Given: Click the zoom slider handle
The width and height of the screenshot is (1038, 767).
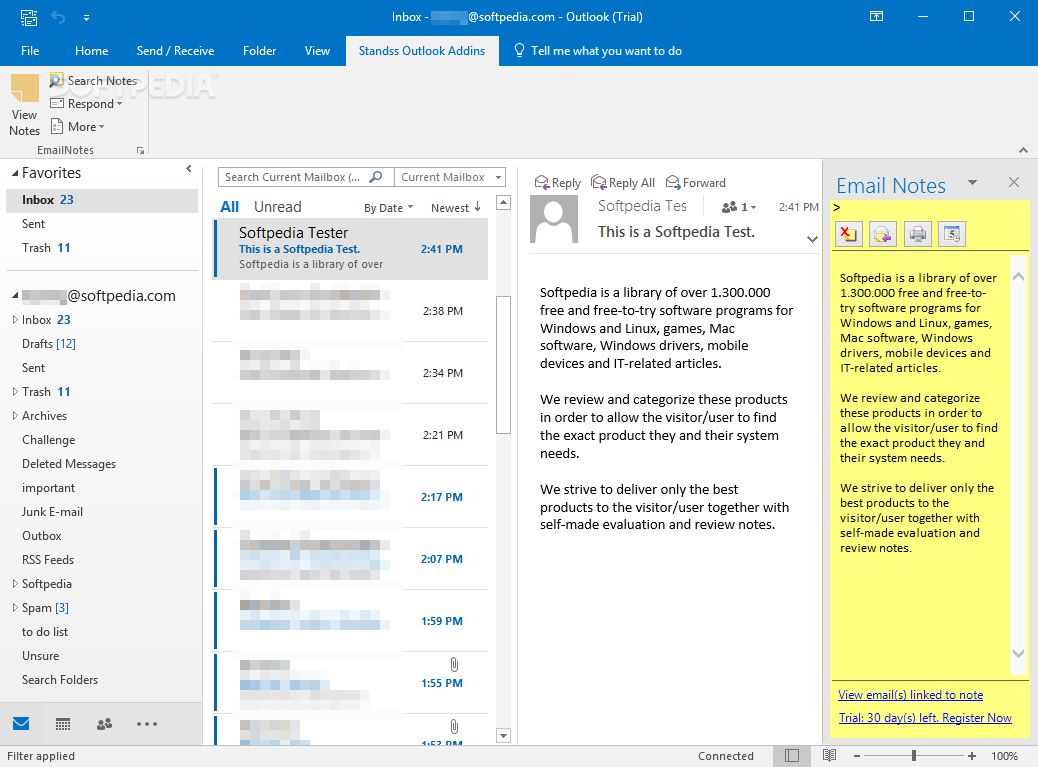Looking at the screenshot, I should click(x=914, y=756).
